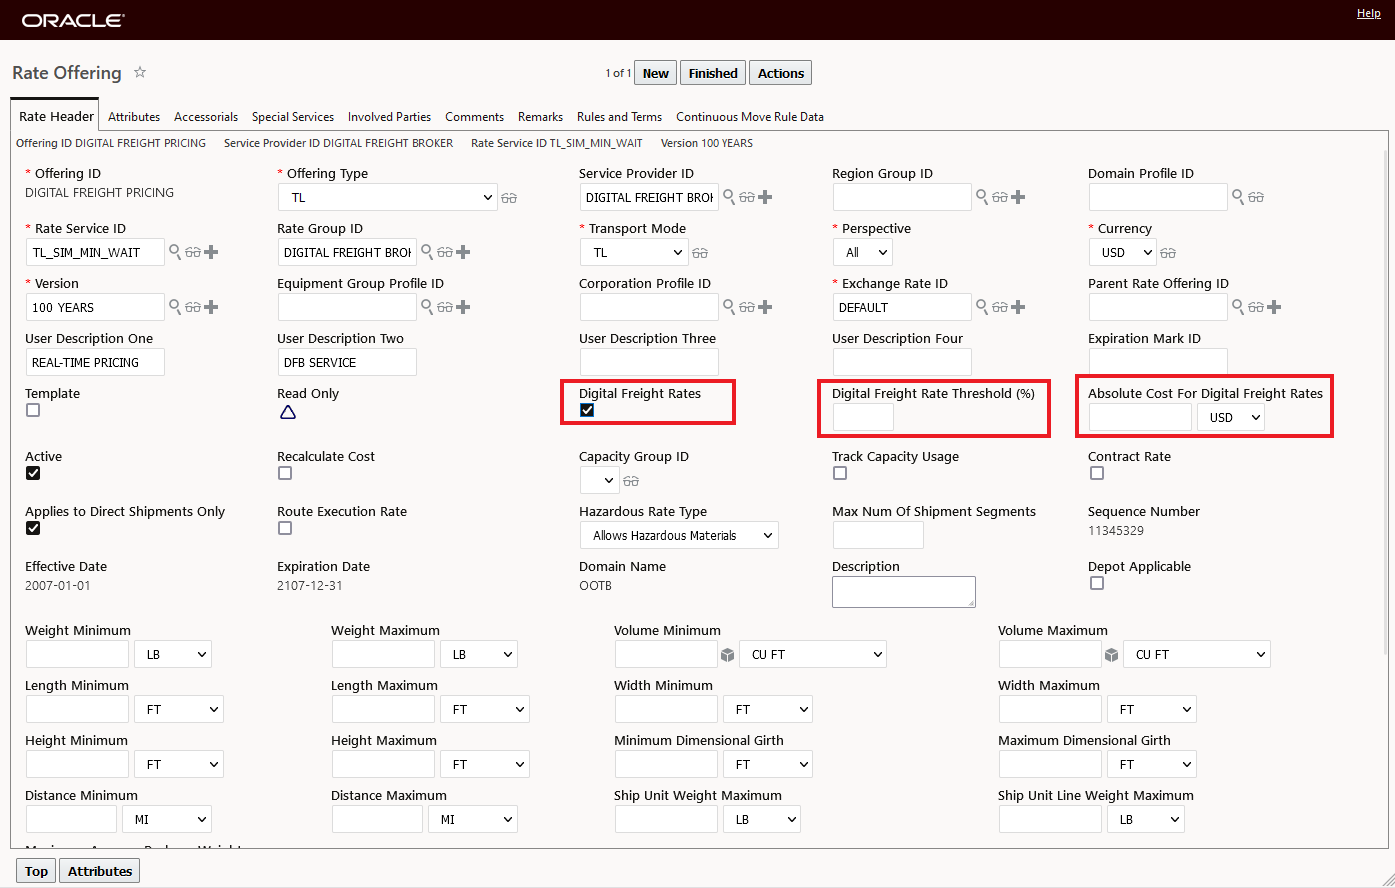View Transport Mode details via glasses icon
Screen dimensions: 1395x888
[x=700, y=253]
